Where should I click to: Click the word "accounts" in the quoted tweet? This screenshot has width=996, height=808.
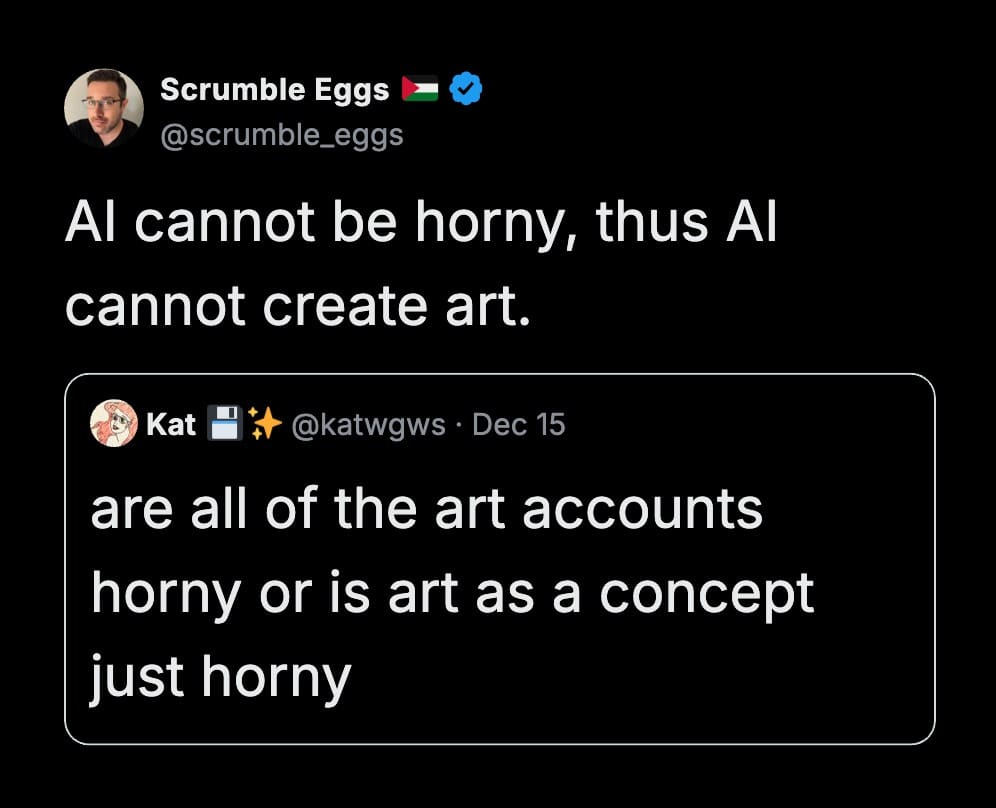pyautogui.click(x=642, y=509)
